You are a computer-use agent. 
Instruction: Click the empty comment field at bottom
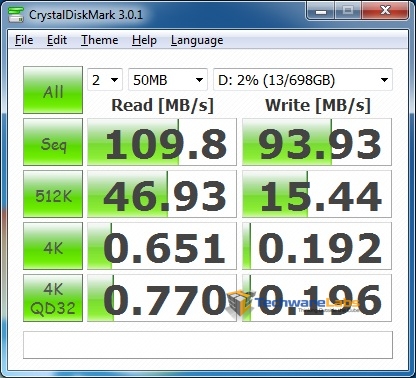click(208, 345)
